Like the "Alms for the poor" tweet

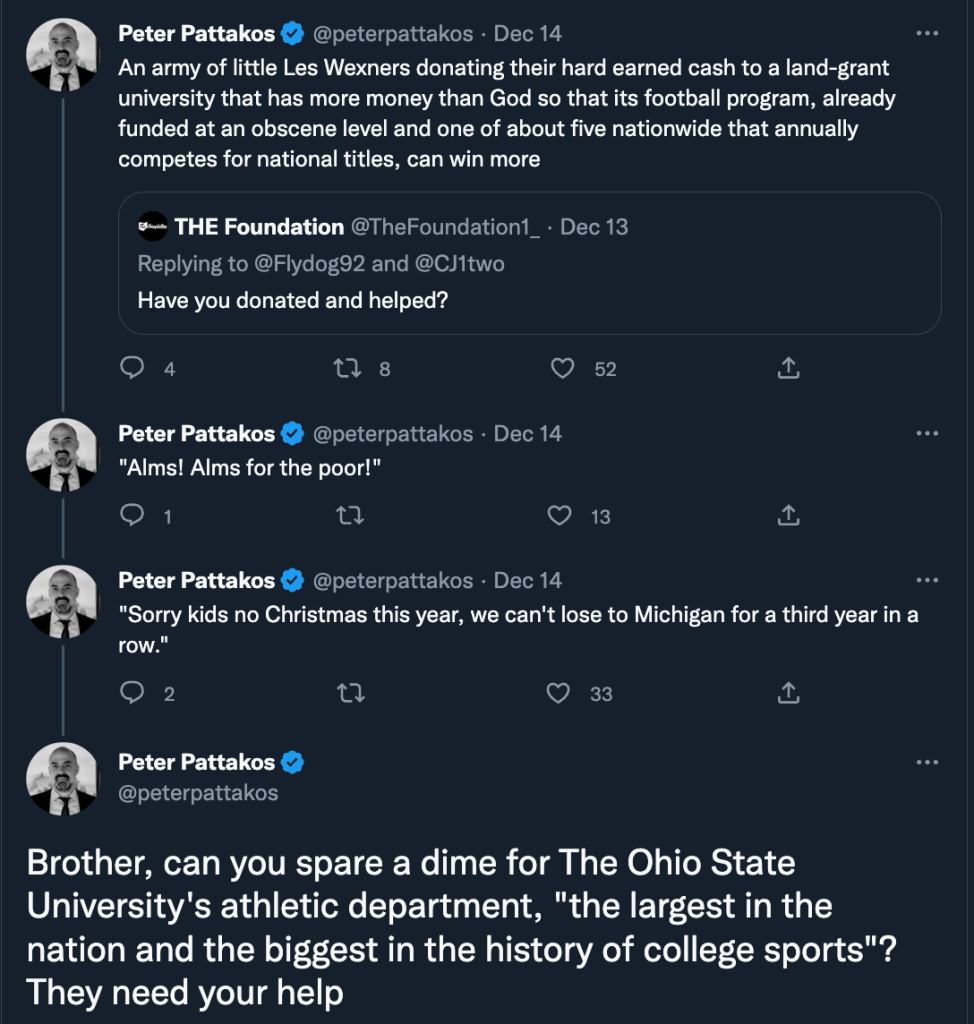561,516
